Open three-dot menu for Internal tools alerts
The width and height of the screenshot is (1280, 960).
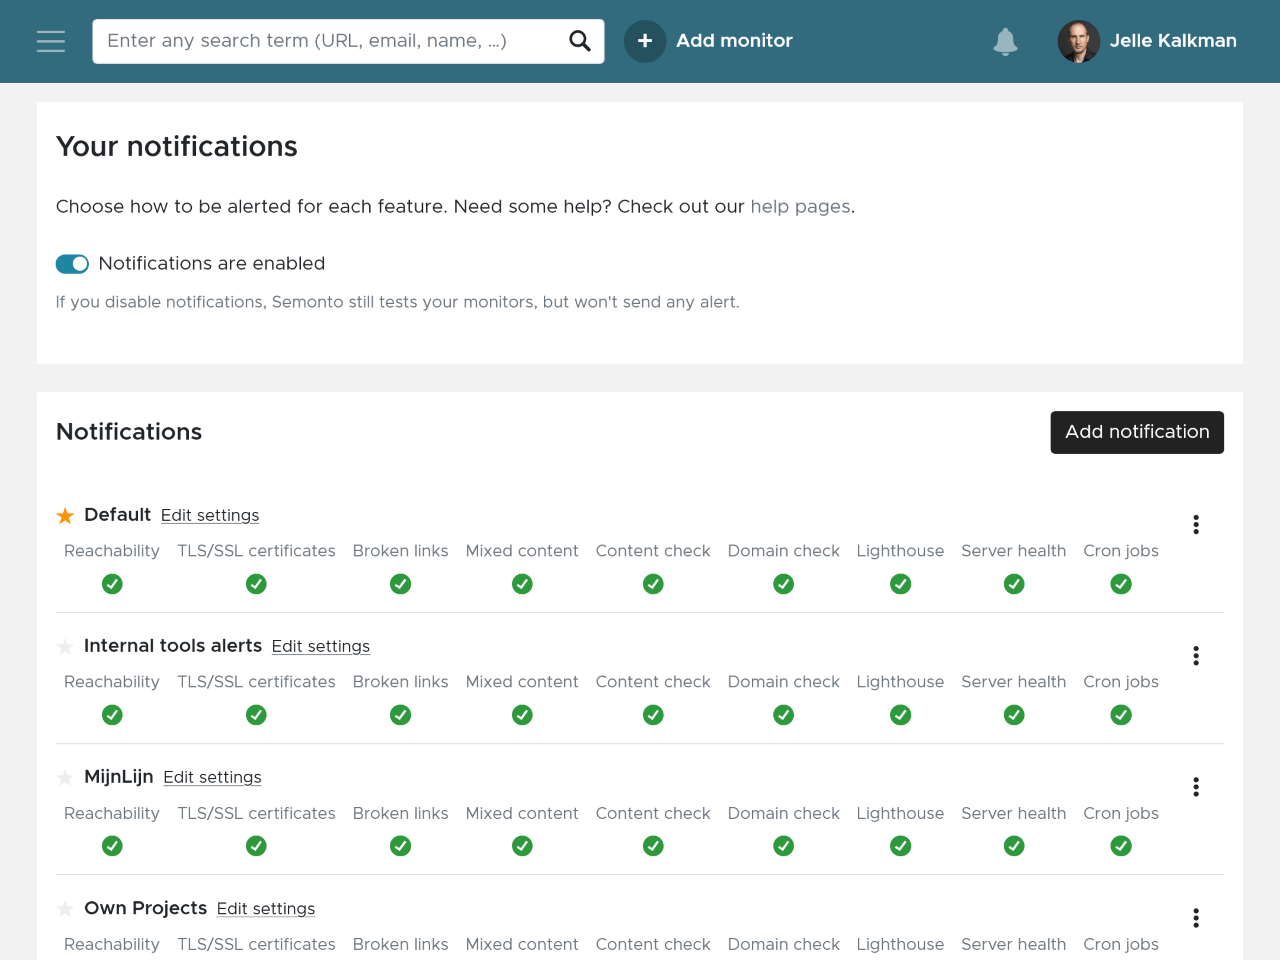(1196, 656)
